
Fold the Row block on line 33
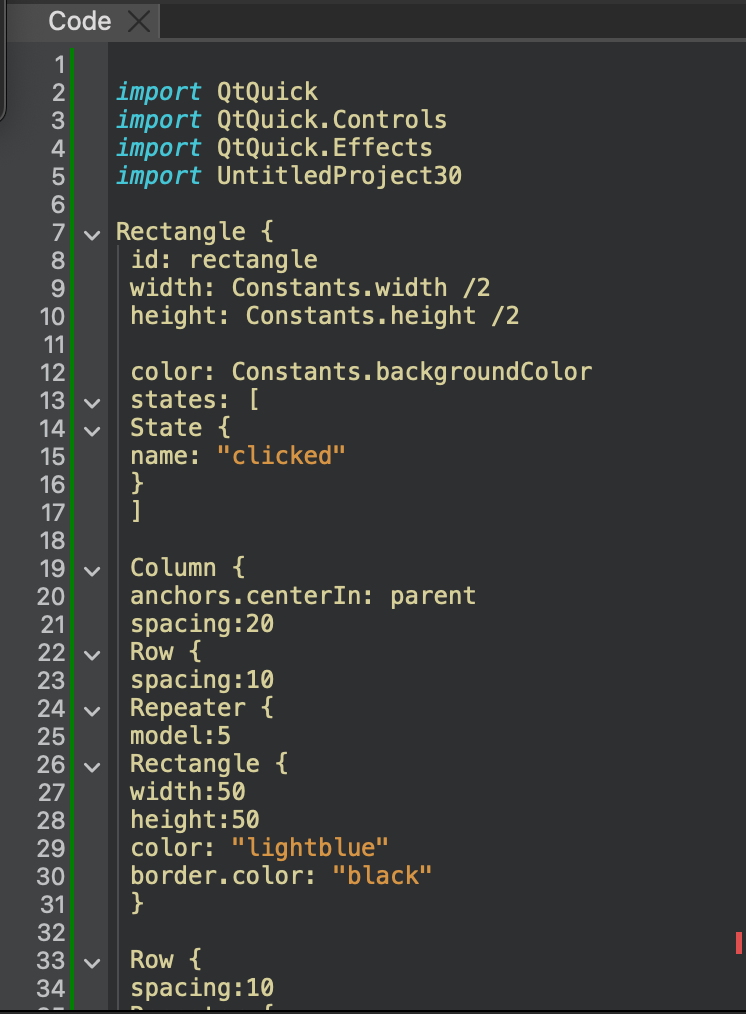click(92, 963)
